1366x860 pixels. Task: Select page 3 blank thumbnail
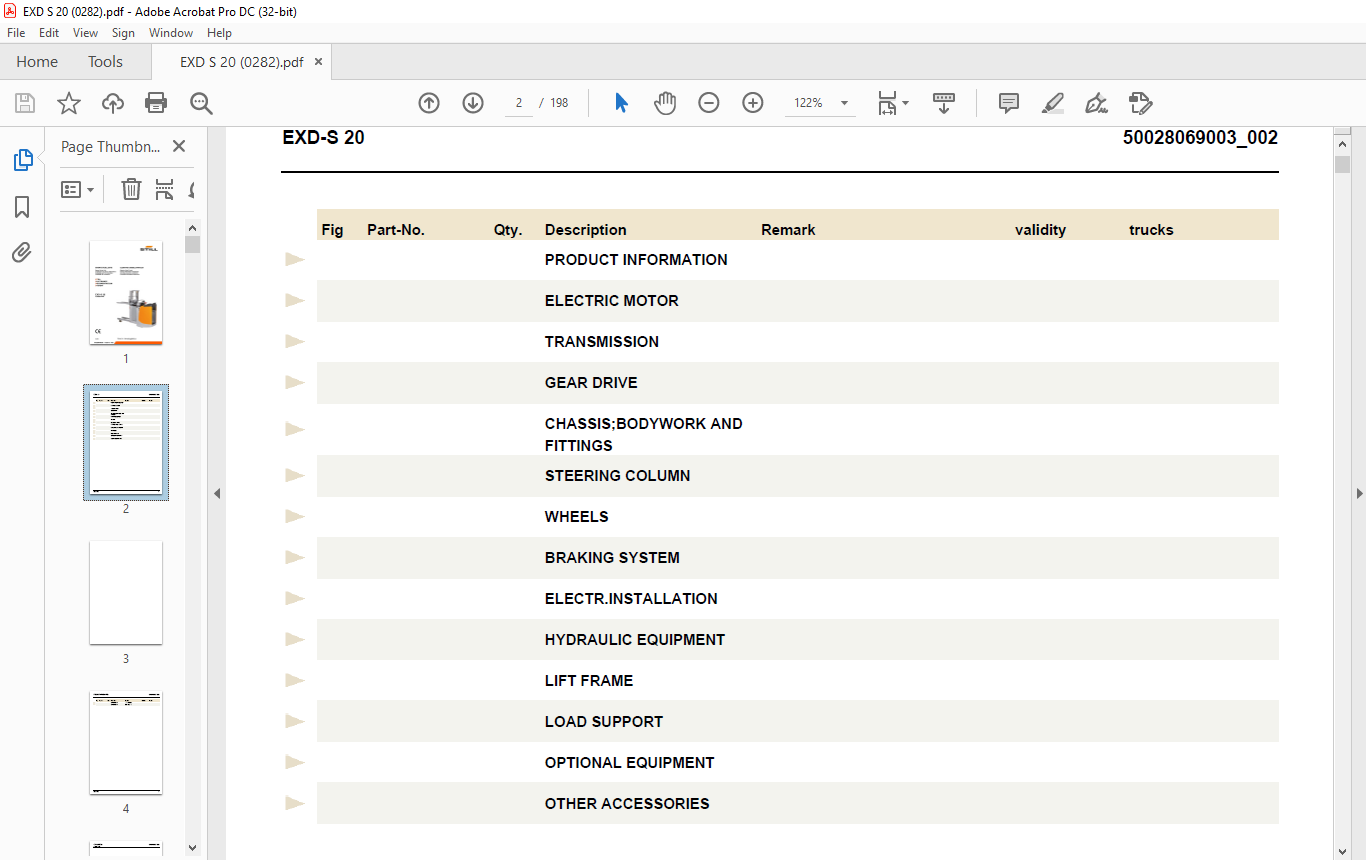tap(126, 593)
